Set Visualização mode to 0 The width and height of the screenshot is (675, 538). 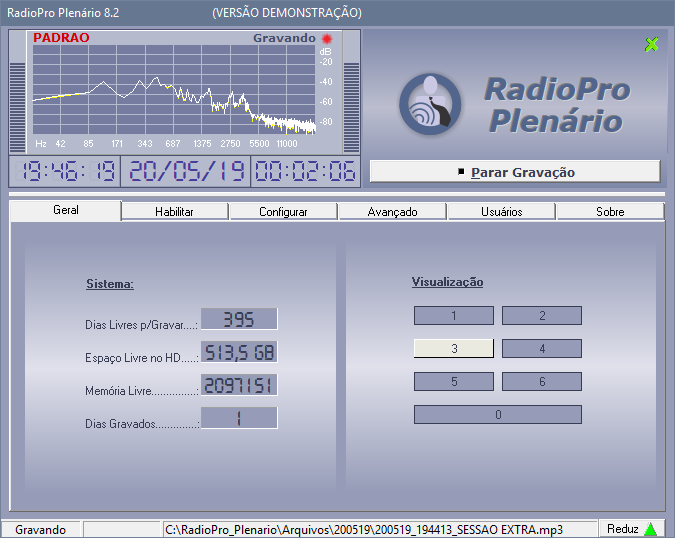point(498,414)
